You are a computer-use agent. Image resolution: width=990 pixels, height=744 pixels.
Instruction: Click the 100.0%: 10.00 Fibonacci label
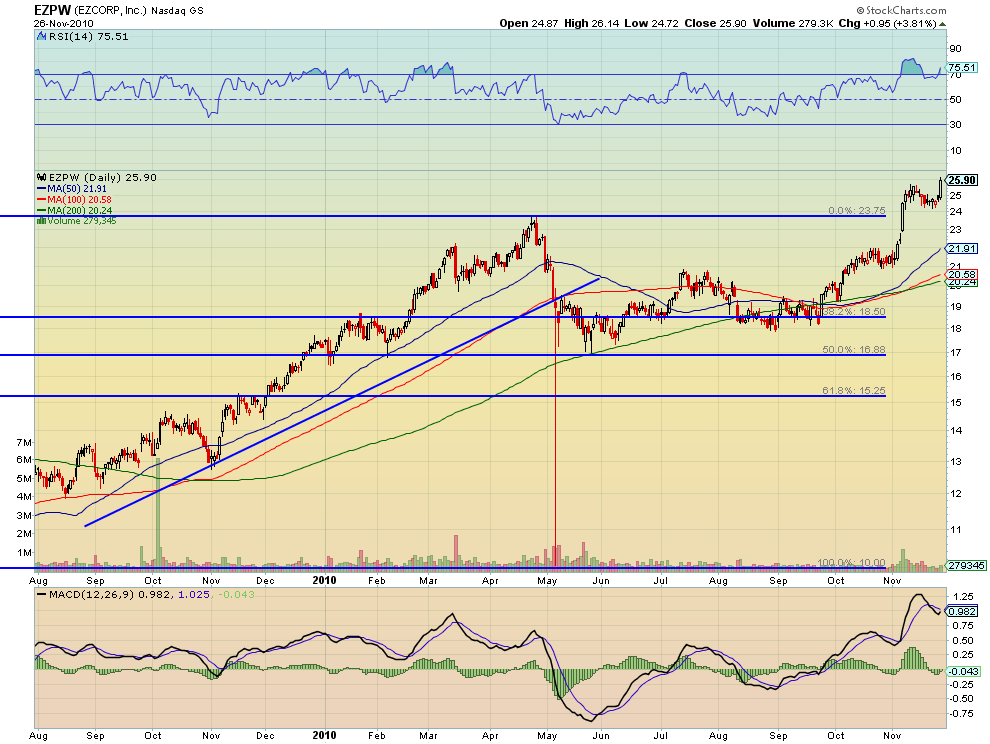(852, 562)
